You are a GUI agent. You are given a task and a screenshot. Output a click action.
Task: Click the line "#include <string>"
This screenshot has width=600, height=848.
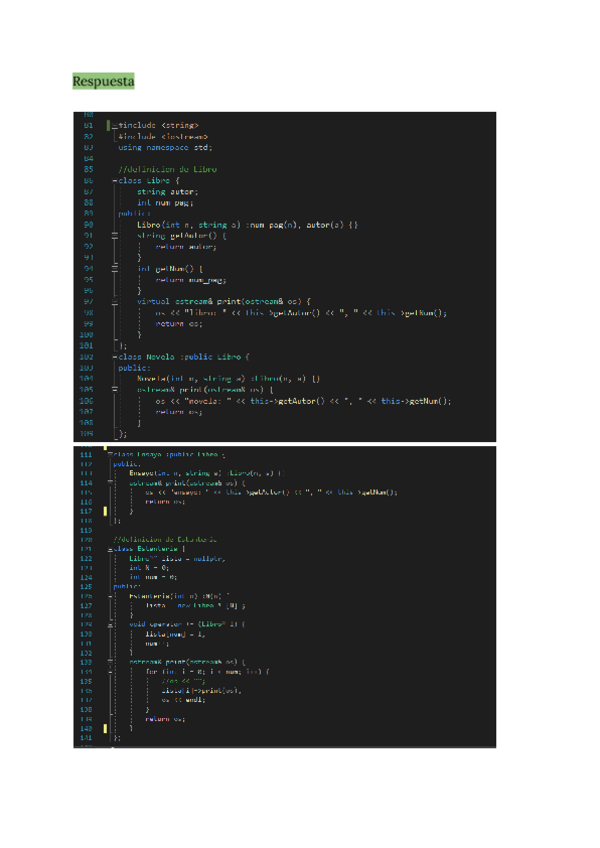pyautogui.click(x=159, y=125)
